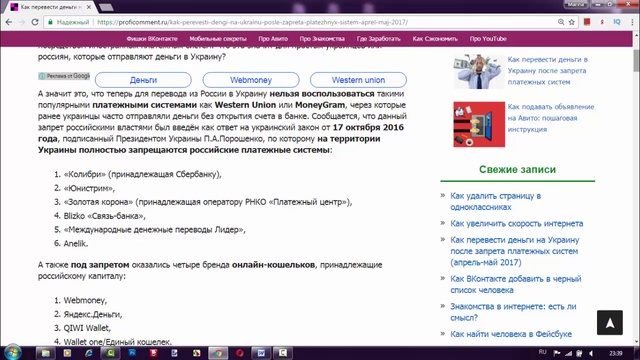The height and width of the screenshot is (360, 640).
Task: Click the red square extension icon
Action: pyautogui.click(x=587, y=22)
